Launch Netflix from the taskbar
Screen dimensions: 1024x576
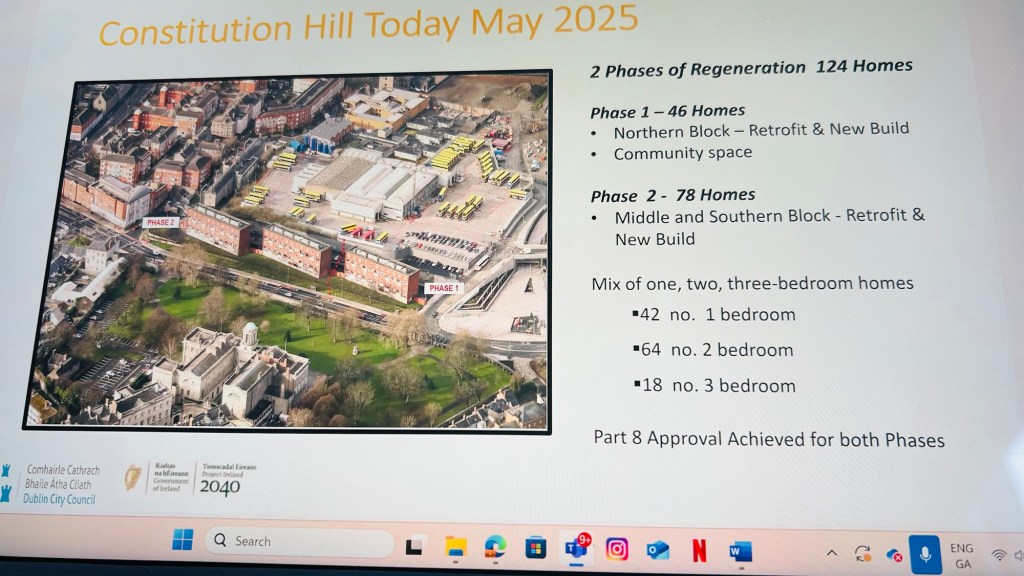tap(698, 550)
